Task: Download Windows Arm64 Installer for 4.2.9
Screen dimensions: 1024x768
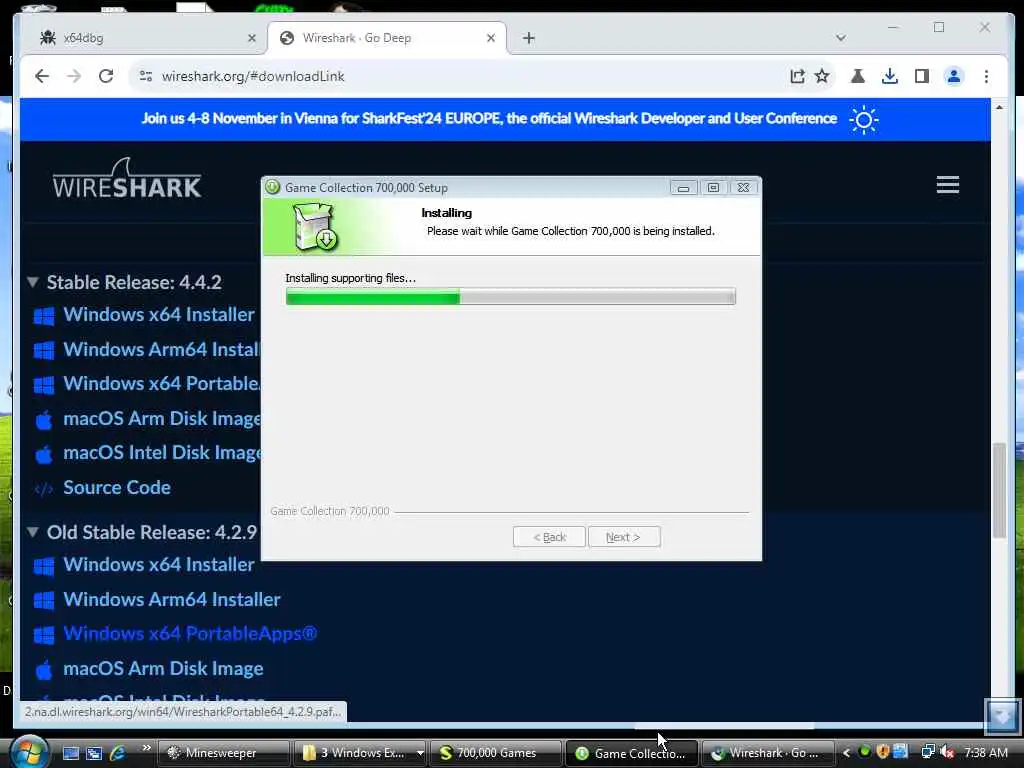Action: [172, 600]
